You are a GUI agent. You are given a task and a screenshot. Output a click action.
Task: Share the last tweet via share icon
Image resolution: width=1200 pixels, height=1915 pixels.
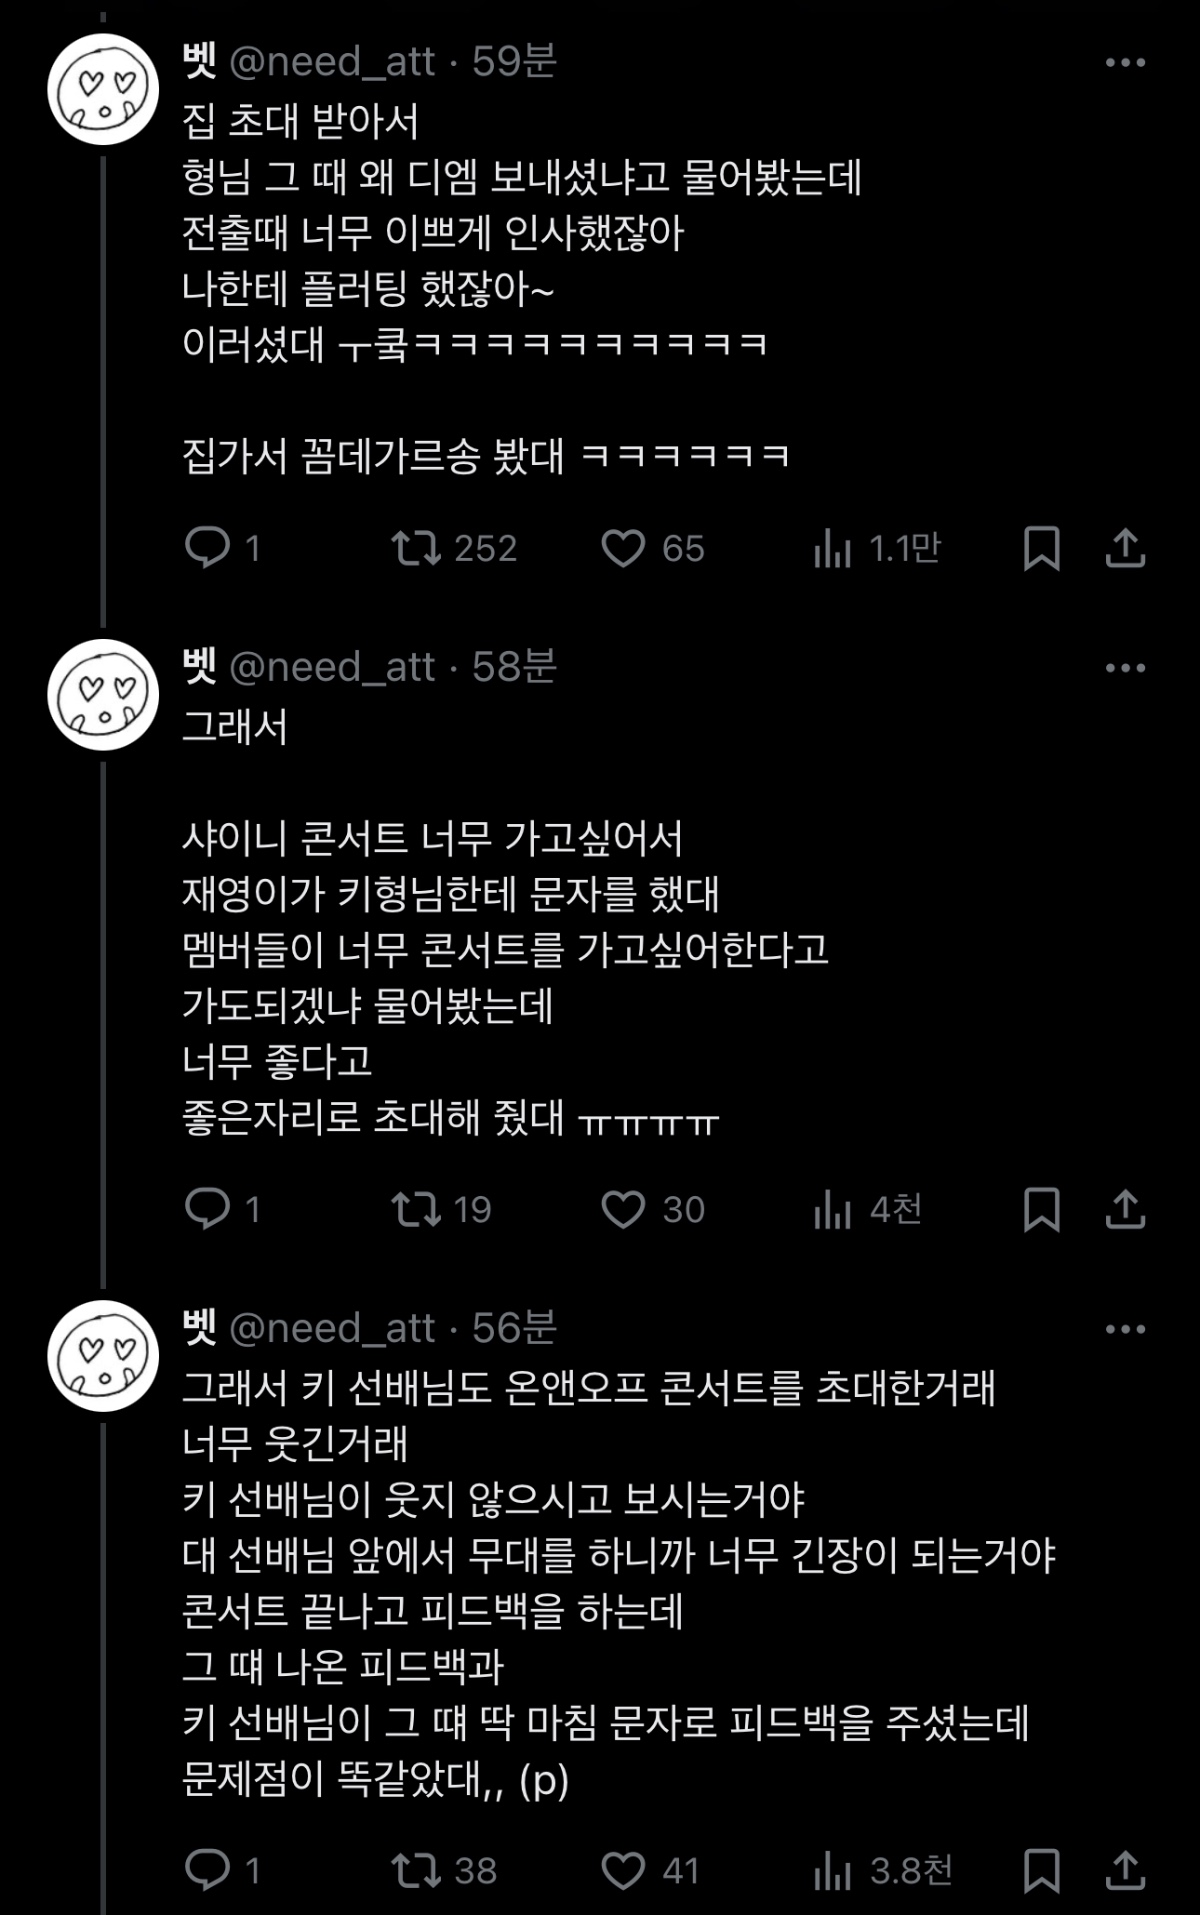click(x=1125, y=1870)
